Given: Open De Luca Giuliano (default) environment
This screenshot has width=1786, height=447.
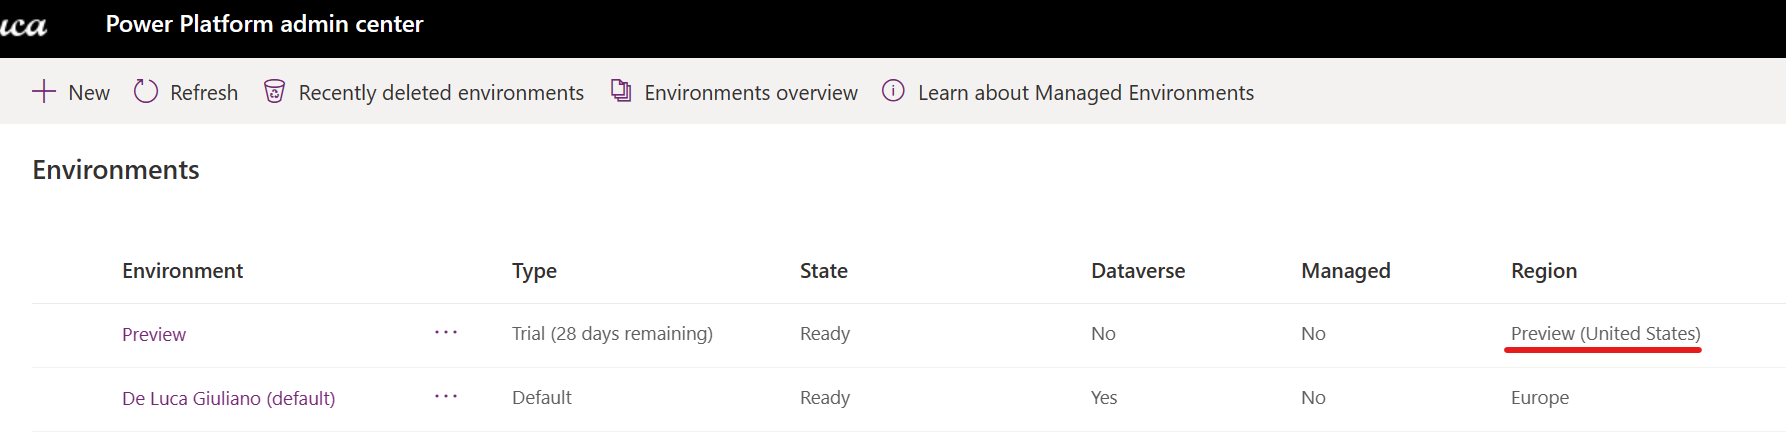Looking at the screenshot, I should 228,398.
